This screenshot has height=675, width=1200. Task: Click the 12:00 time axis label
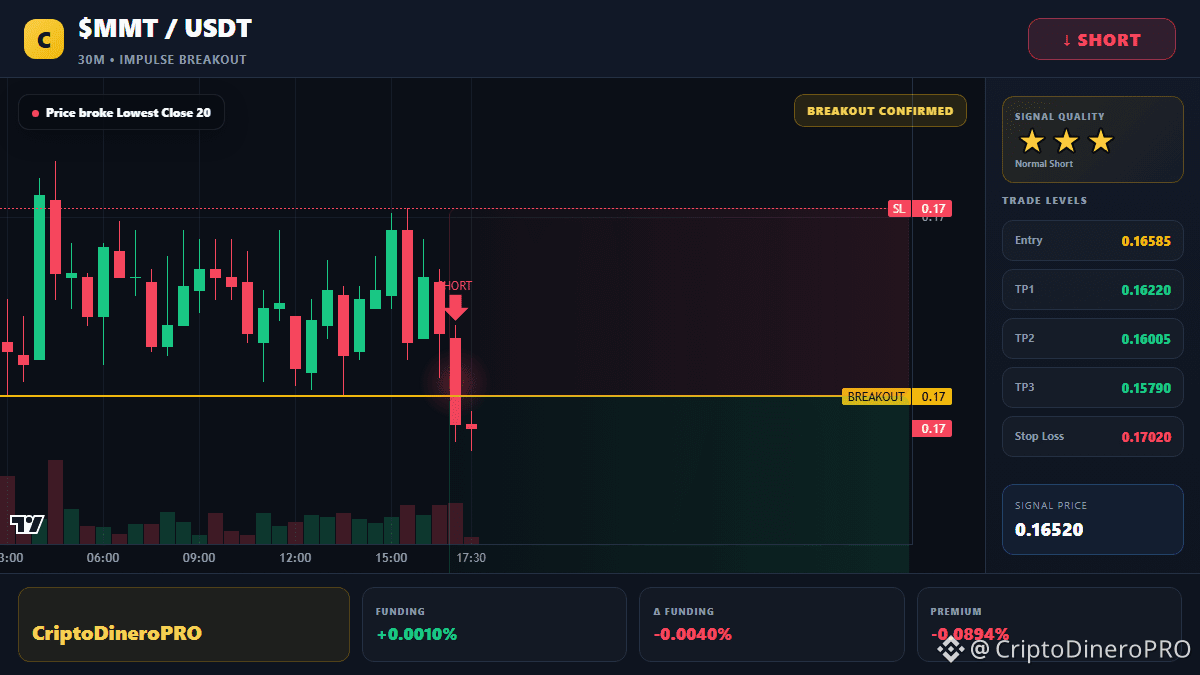point(295,558)
